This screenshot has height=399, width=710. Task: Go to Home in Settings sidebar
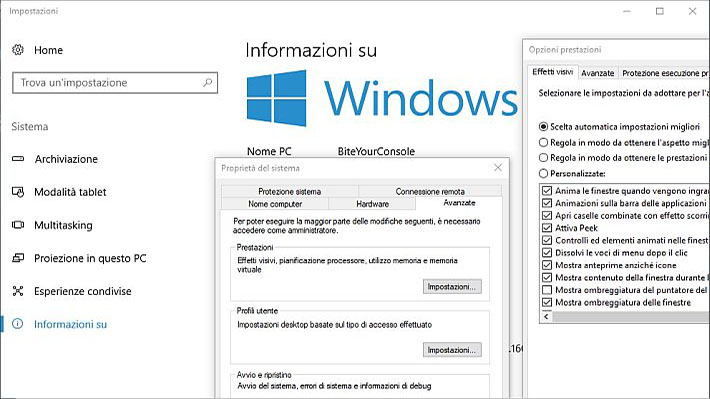click(x=48, y=50)
